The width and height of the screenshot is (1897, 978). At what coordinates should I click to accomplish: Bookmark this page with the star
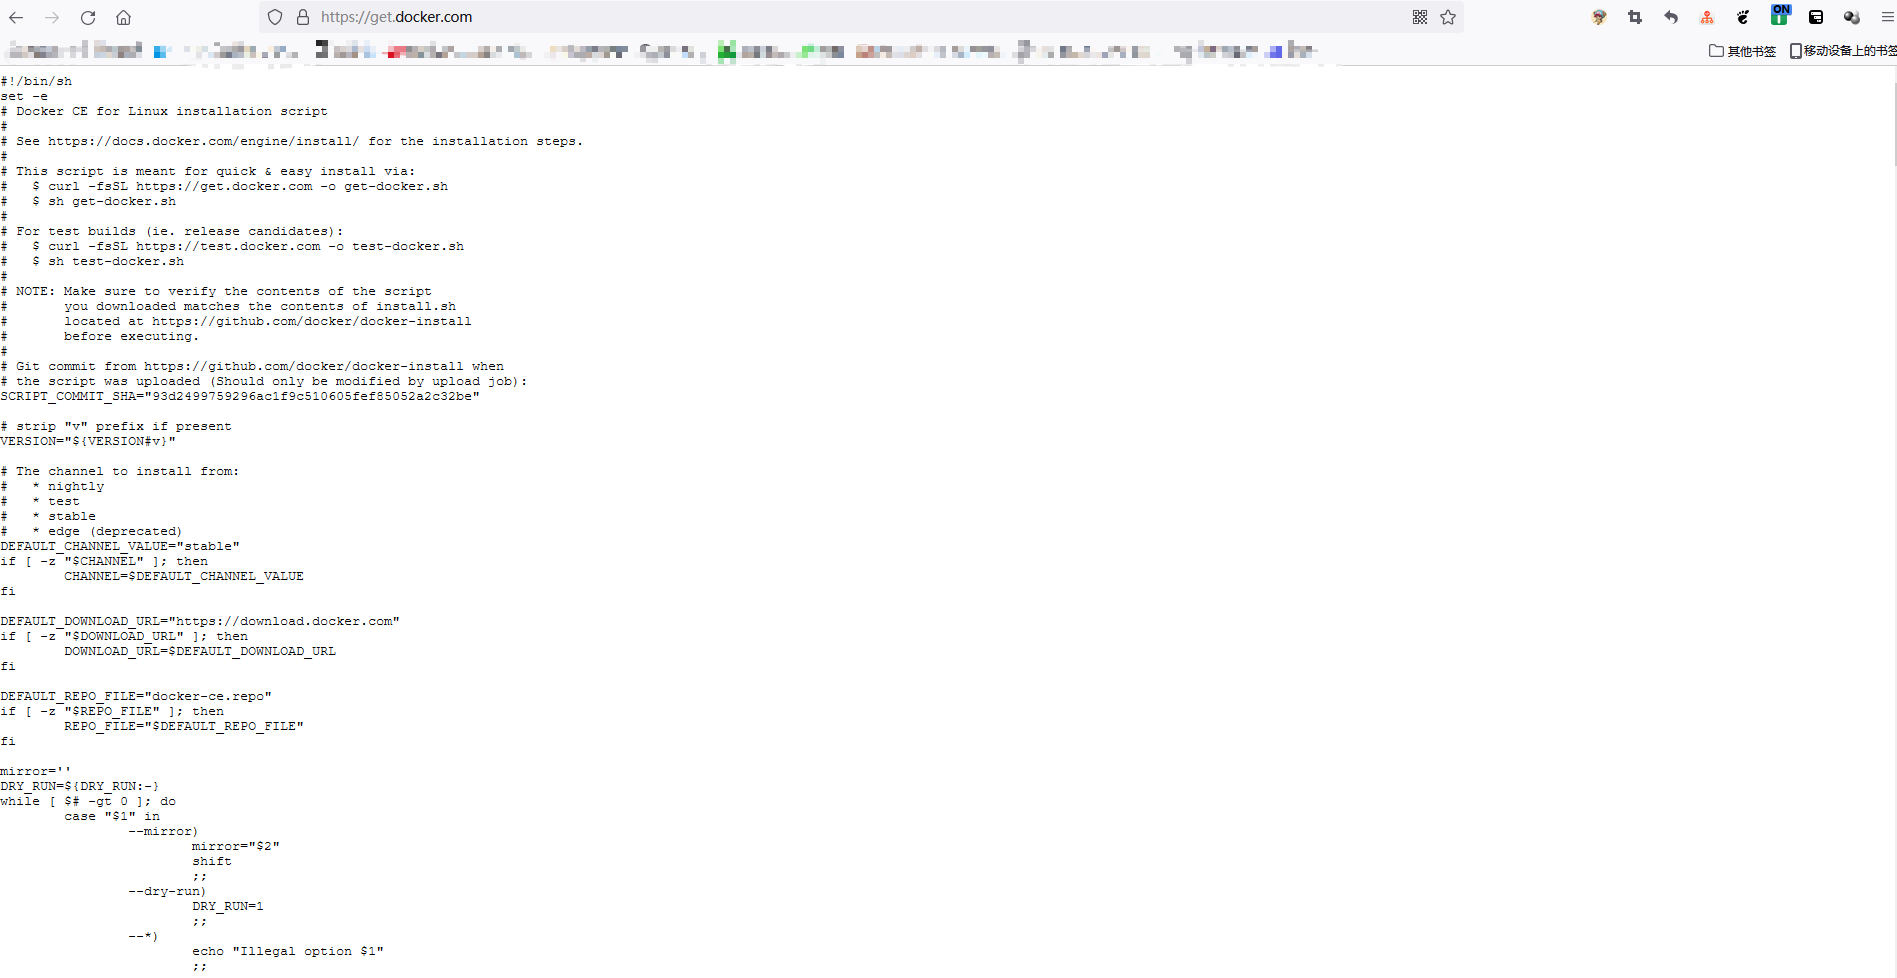coord(1448,17)
